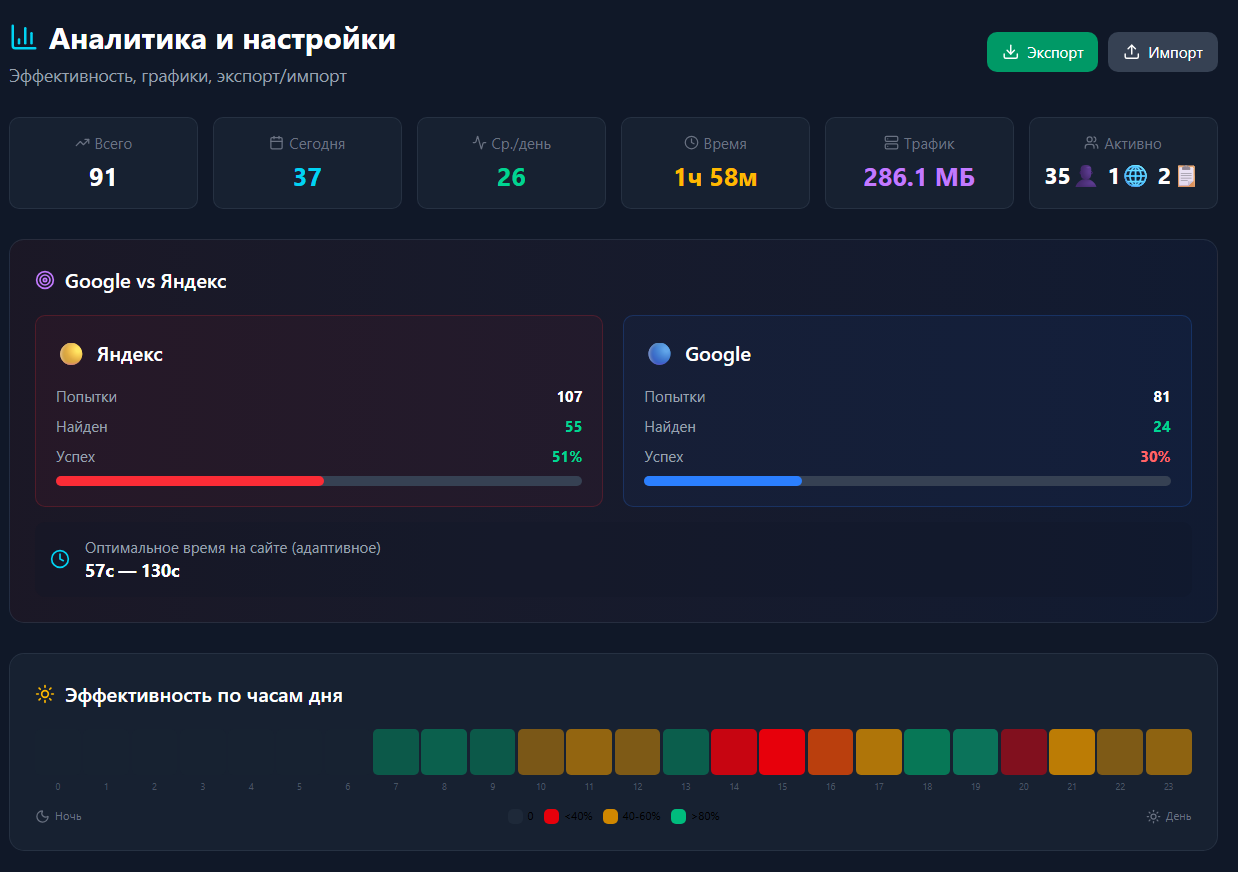
Task: Click the calendar icon next to Сегодня
Action: [277, 143]
